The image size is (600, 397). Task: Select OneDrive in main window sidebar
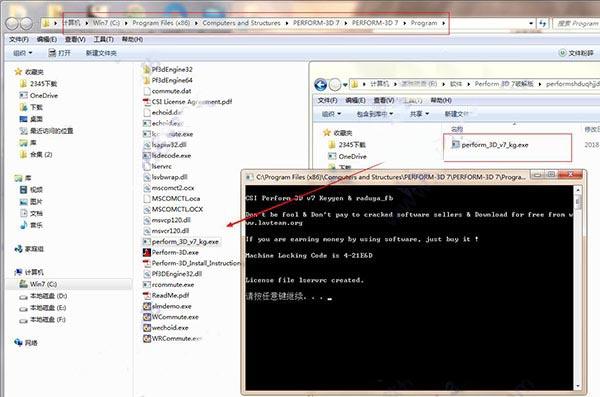(x=39, y=95)
